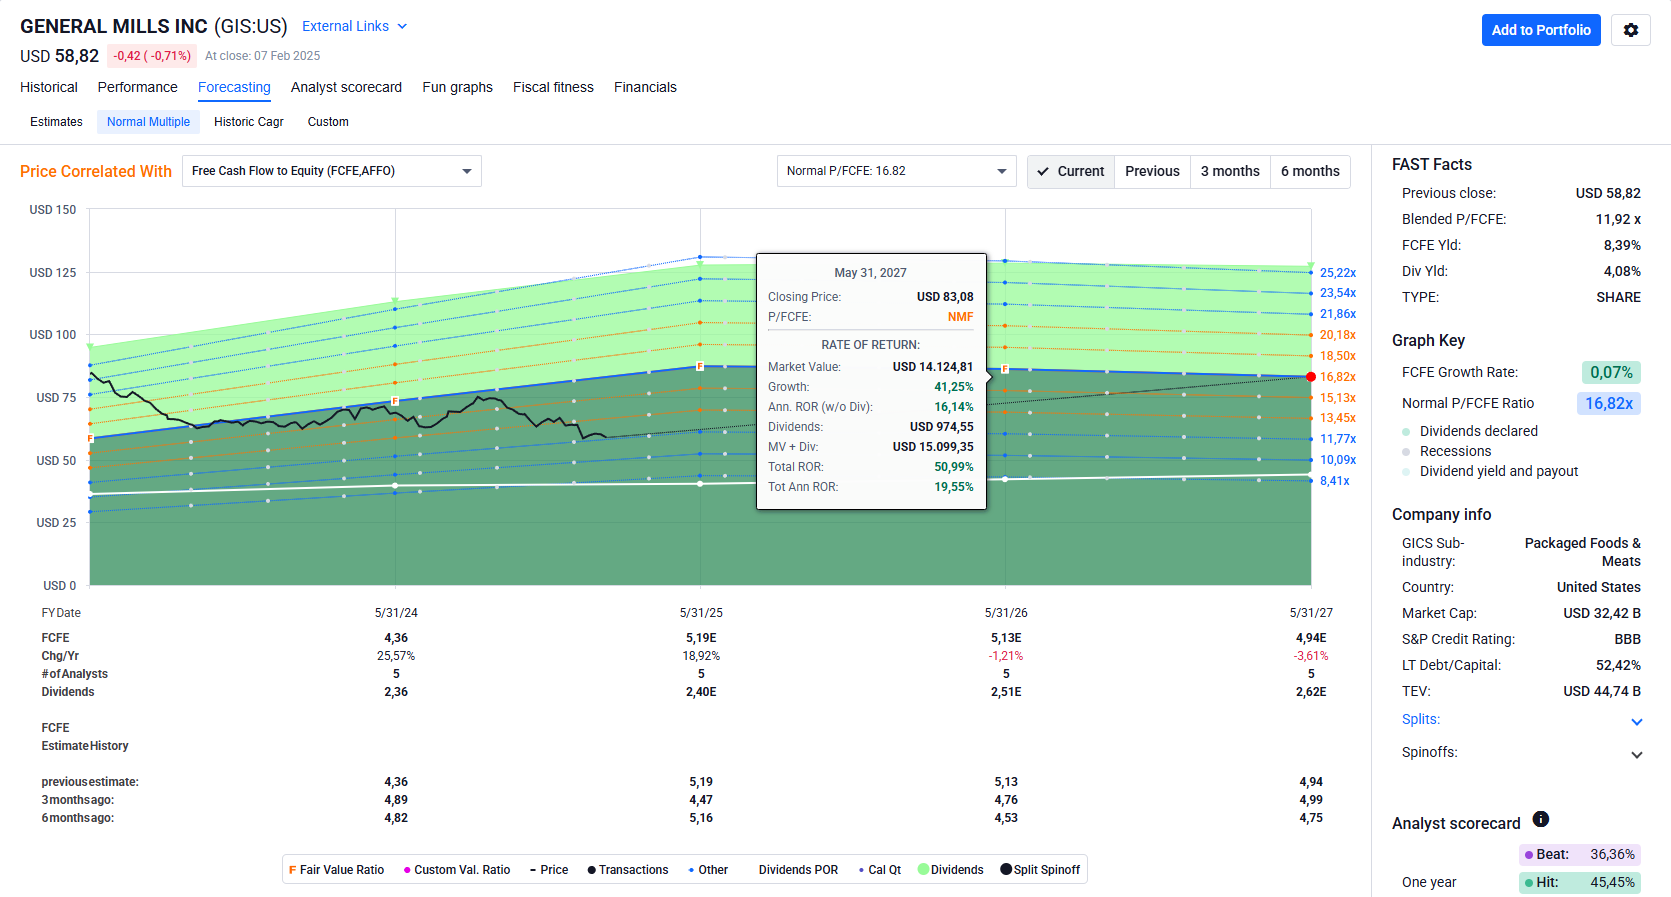
Task: Select the Historic Cagr sub-tab
Action: click(249, 122)
